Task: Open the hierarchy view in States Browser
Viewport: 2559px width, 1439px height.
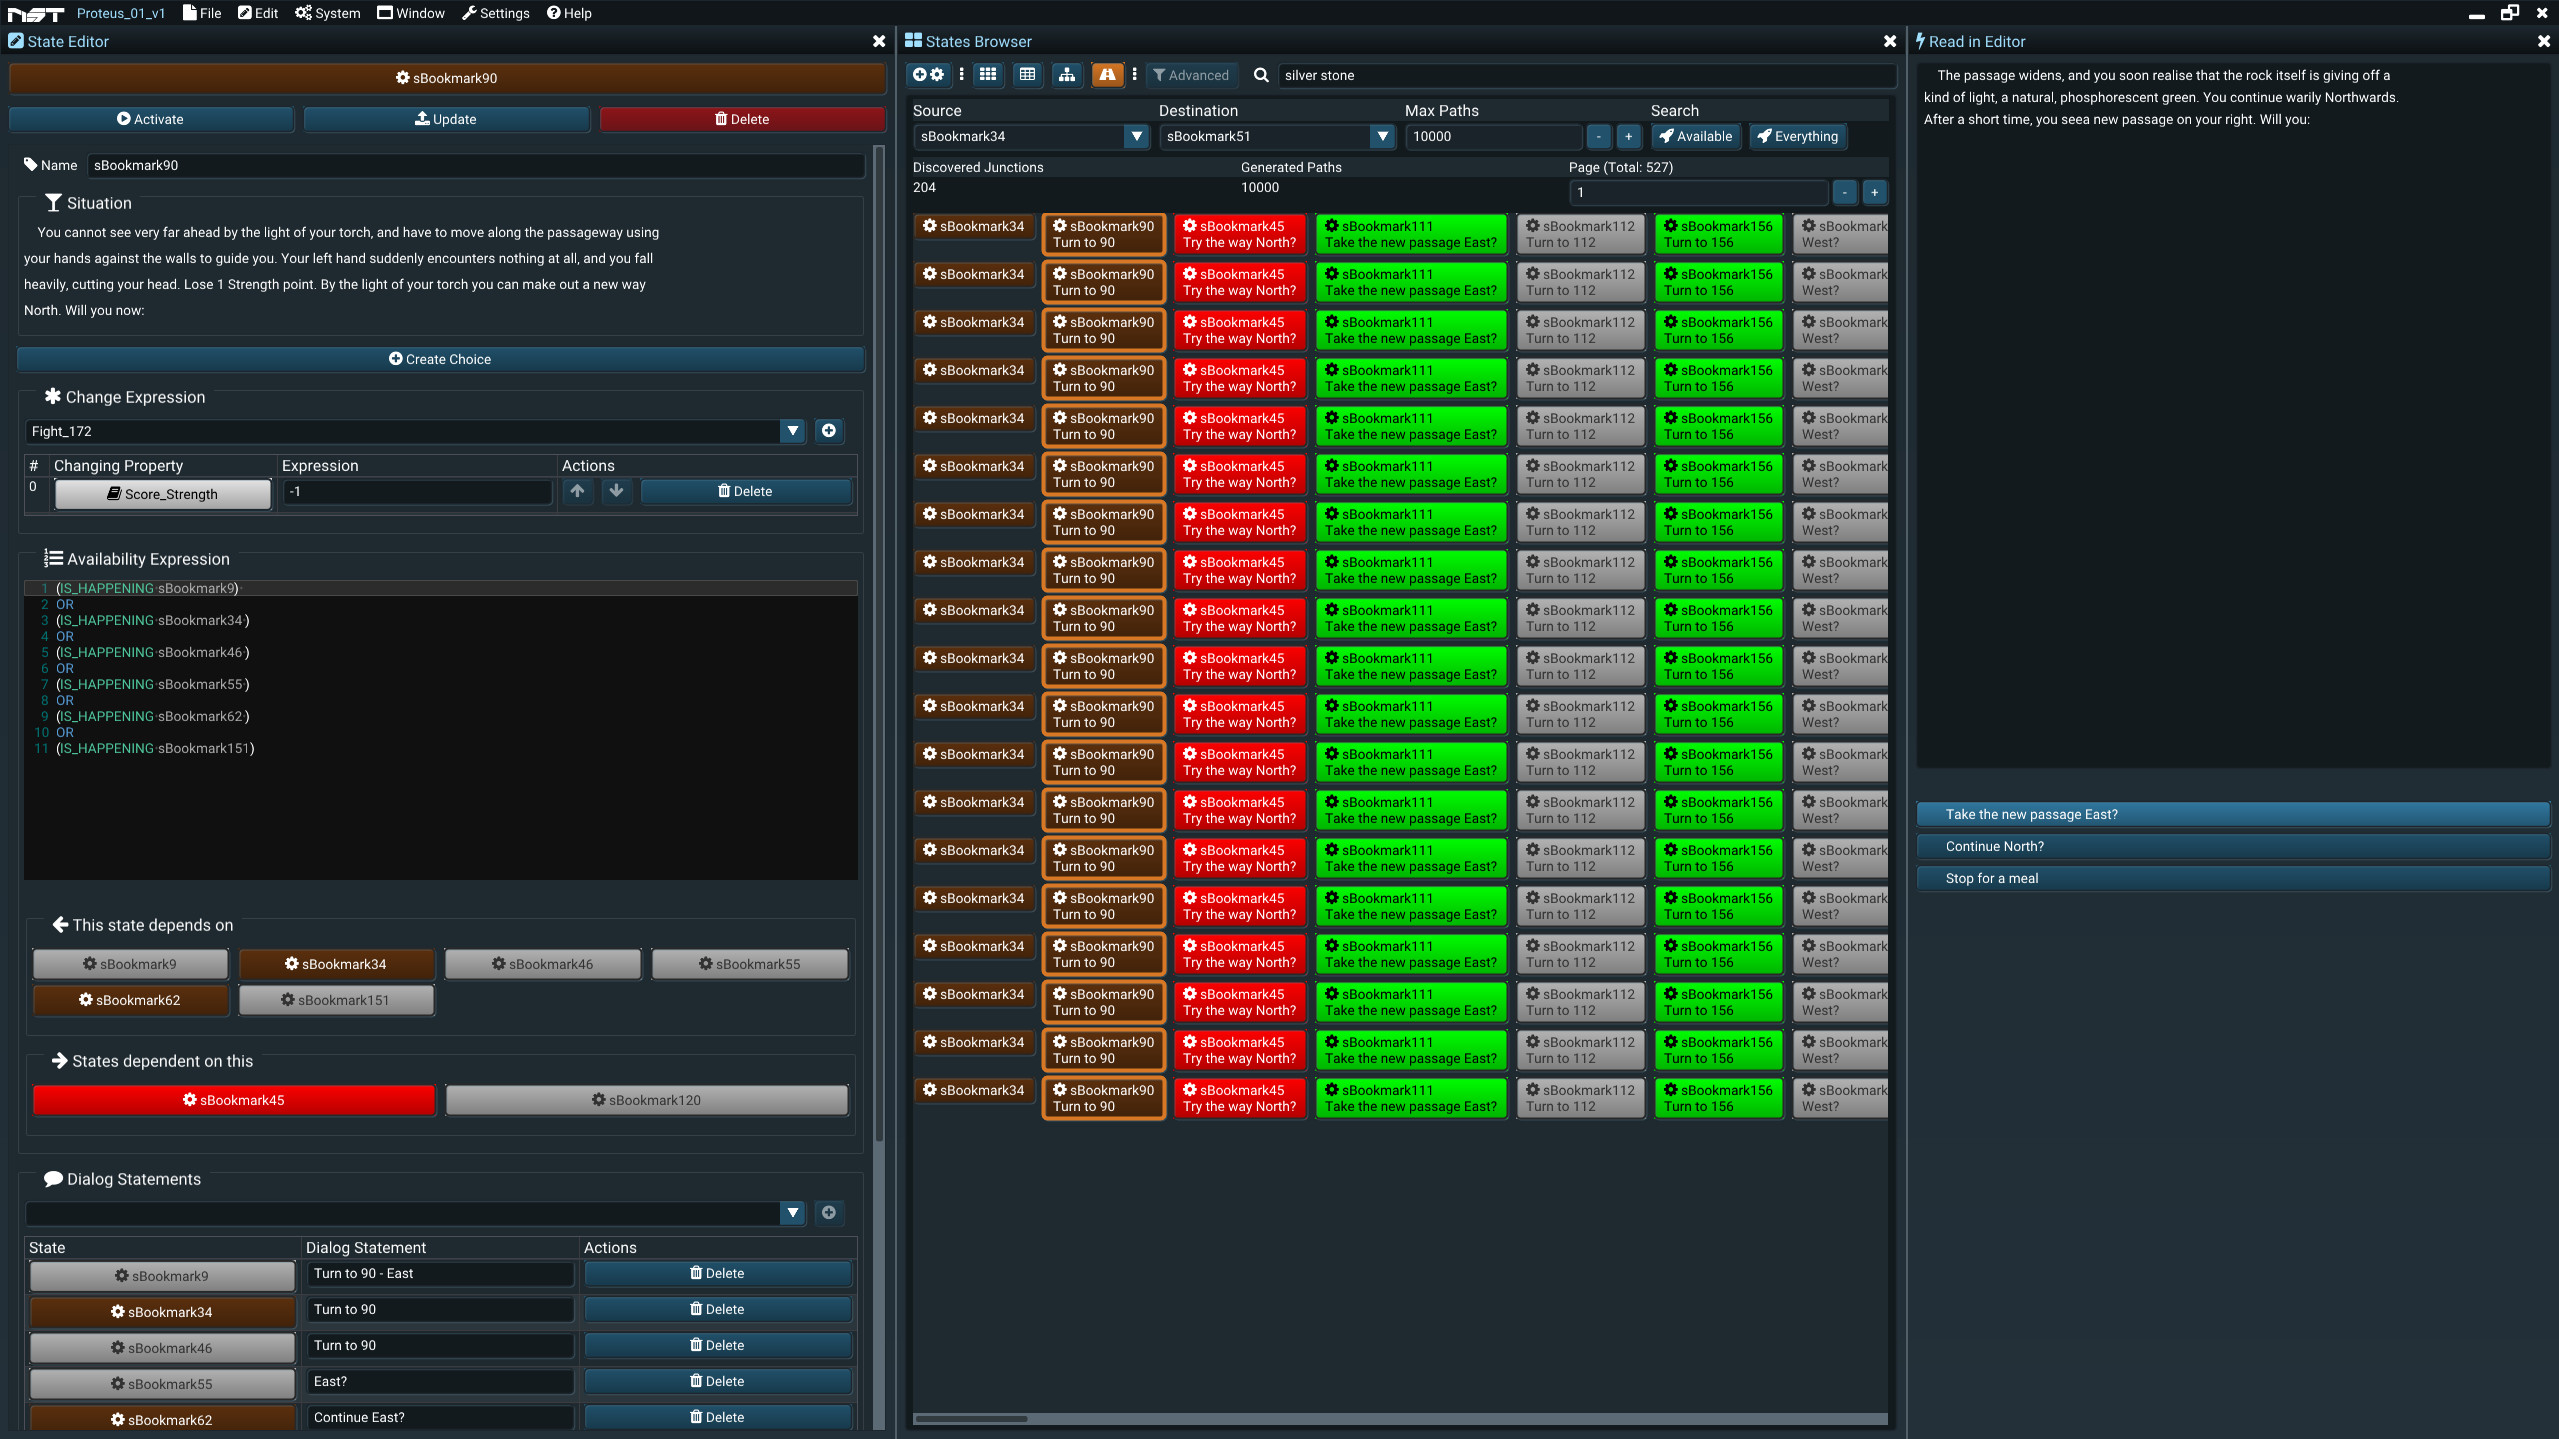Action: point(1066,75)
